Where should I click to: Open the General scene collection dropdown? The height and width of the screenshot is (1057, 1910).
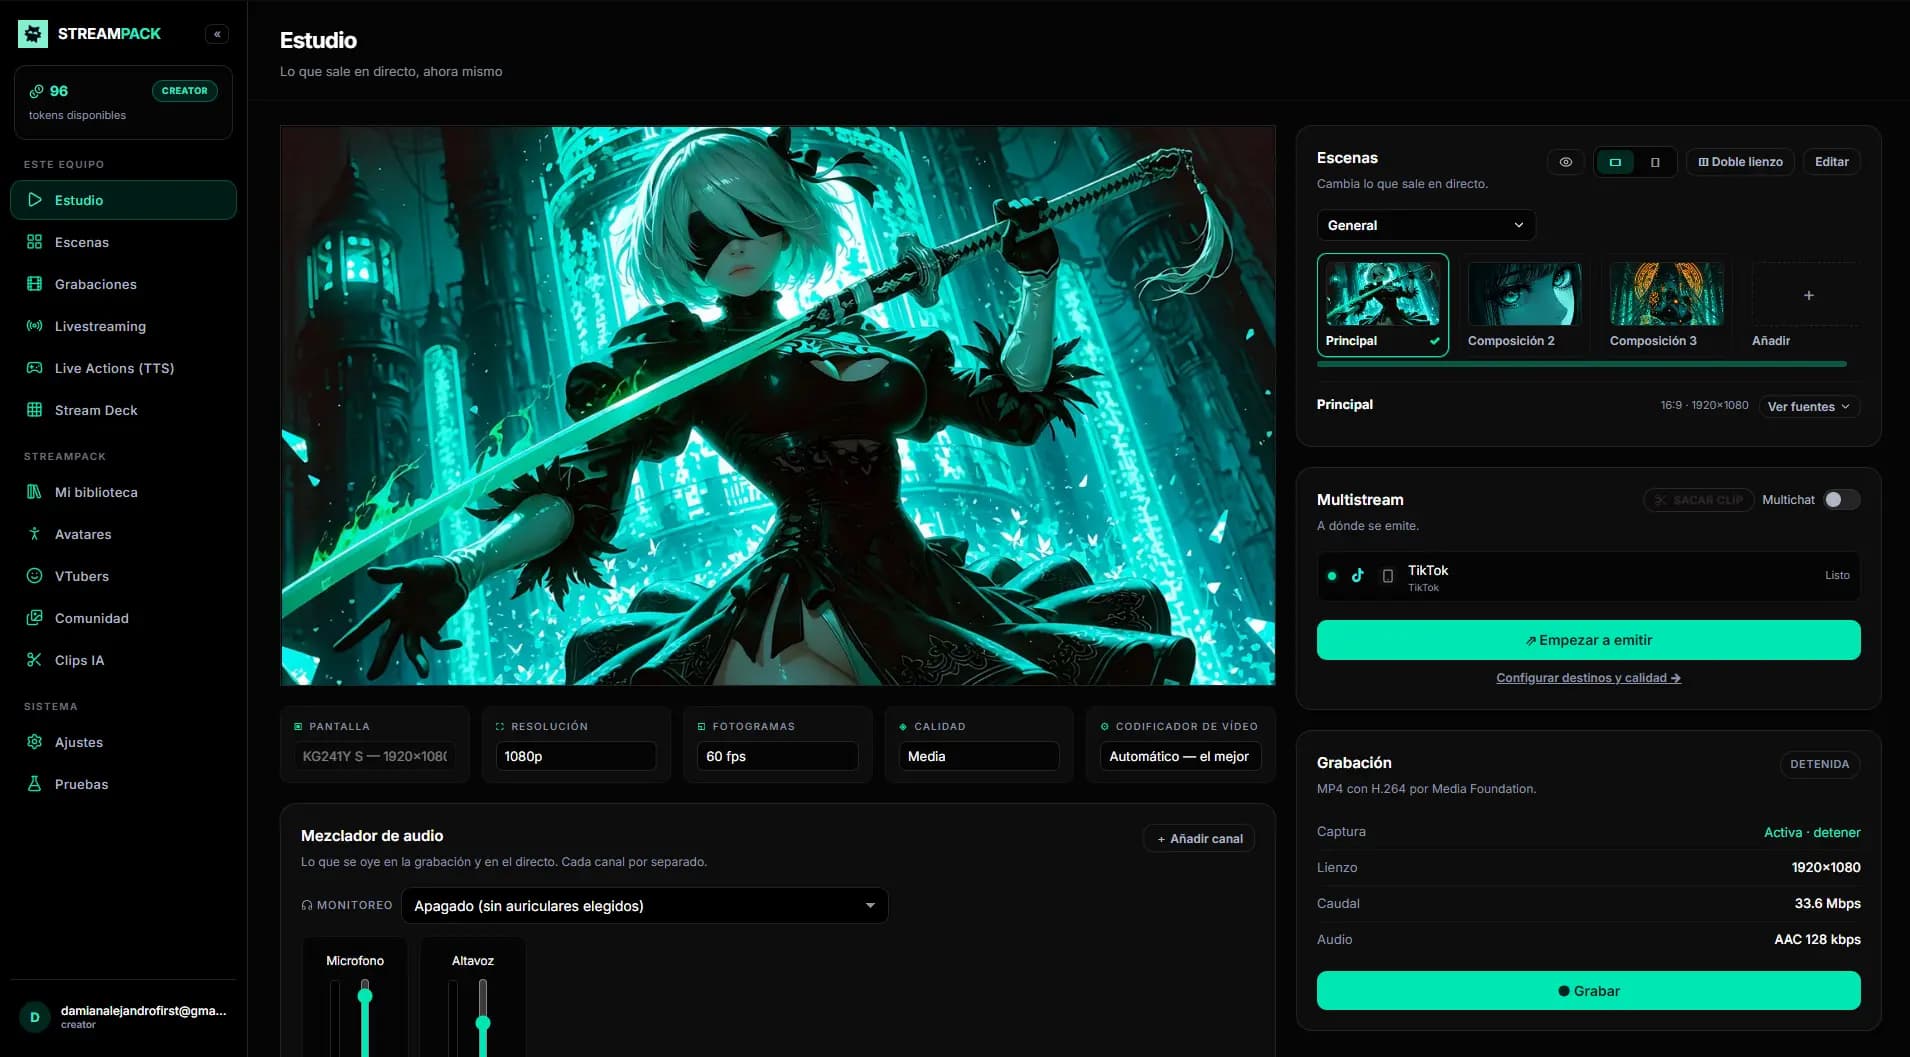1426,225
